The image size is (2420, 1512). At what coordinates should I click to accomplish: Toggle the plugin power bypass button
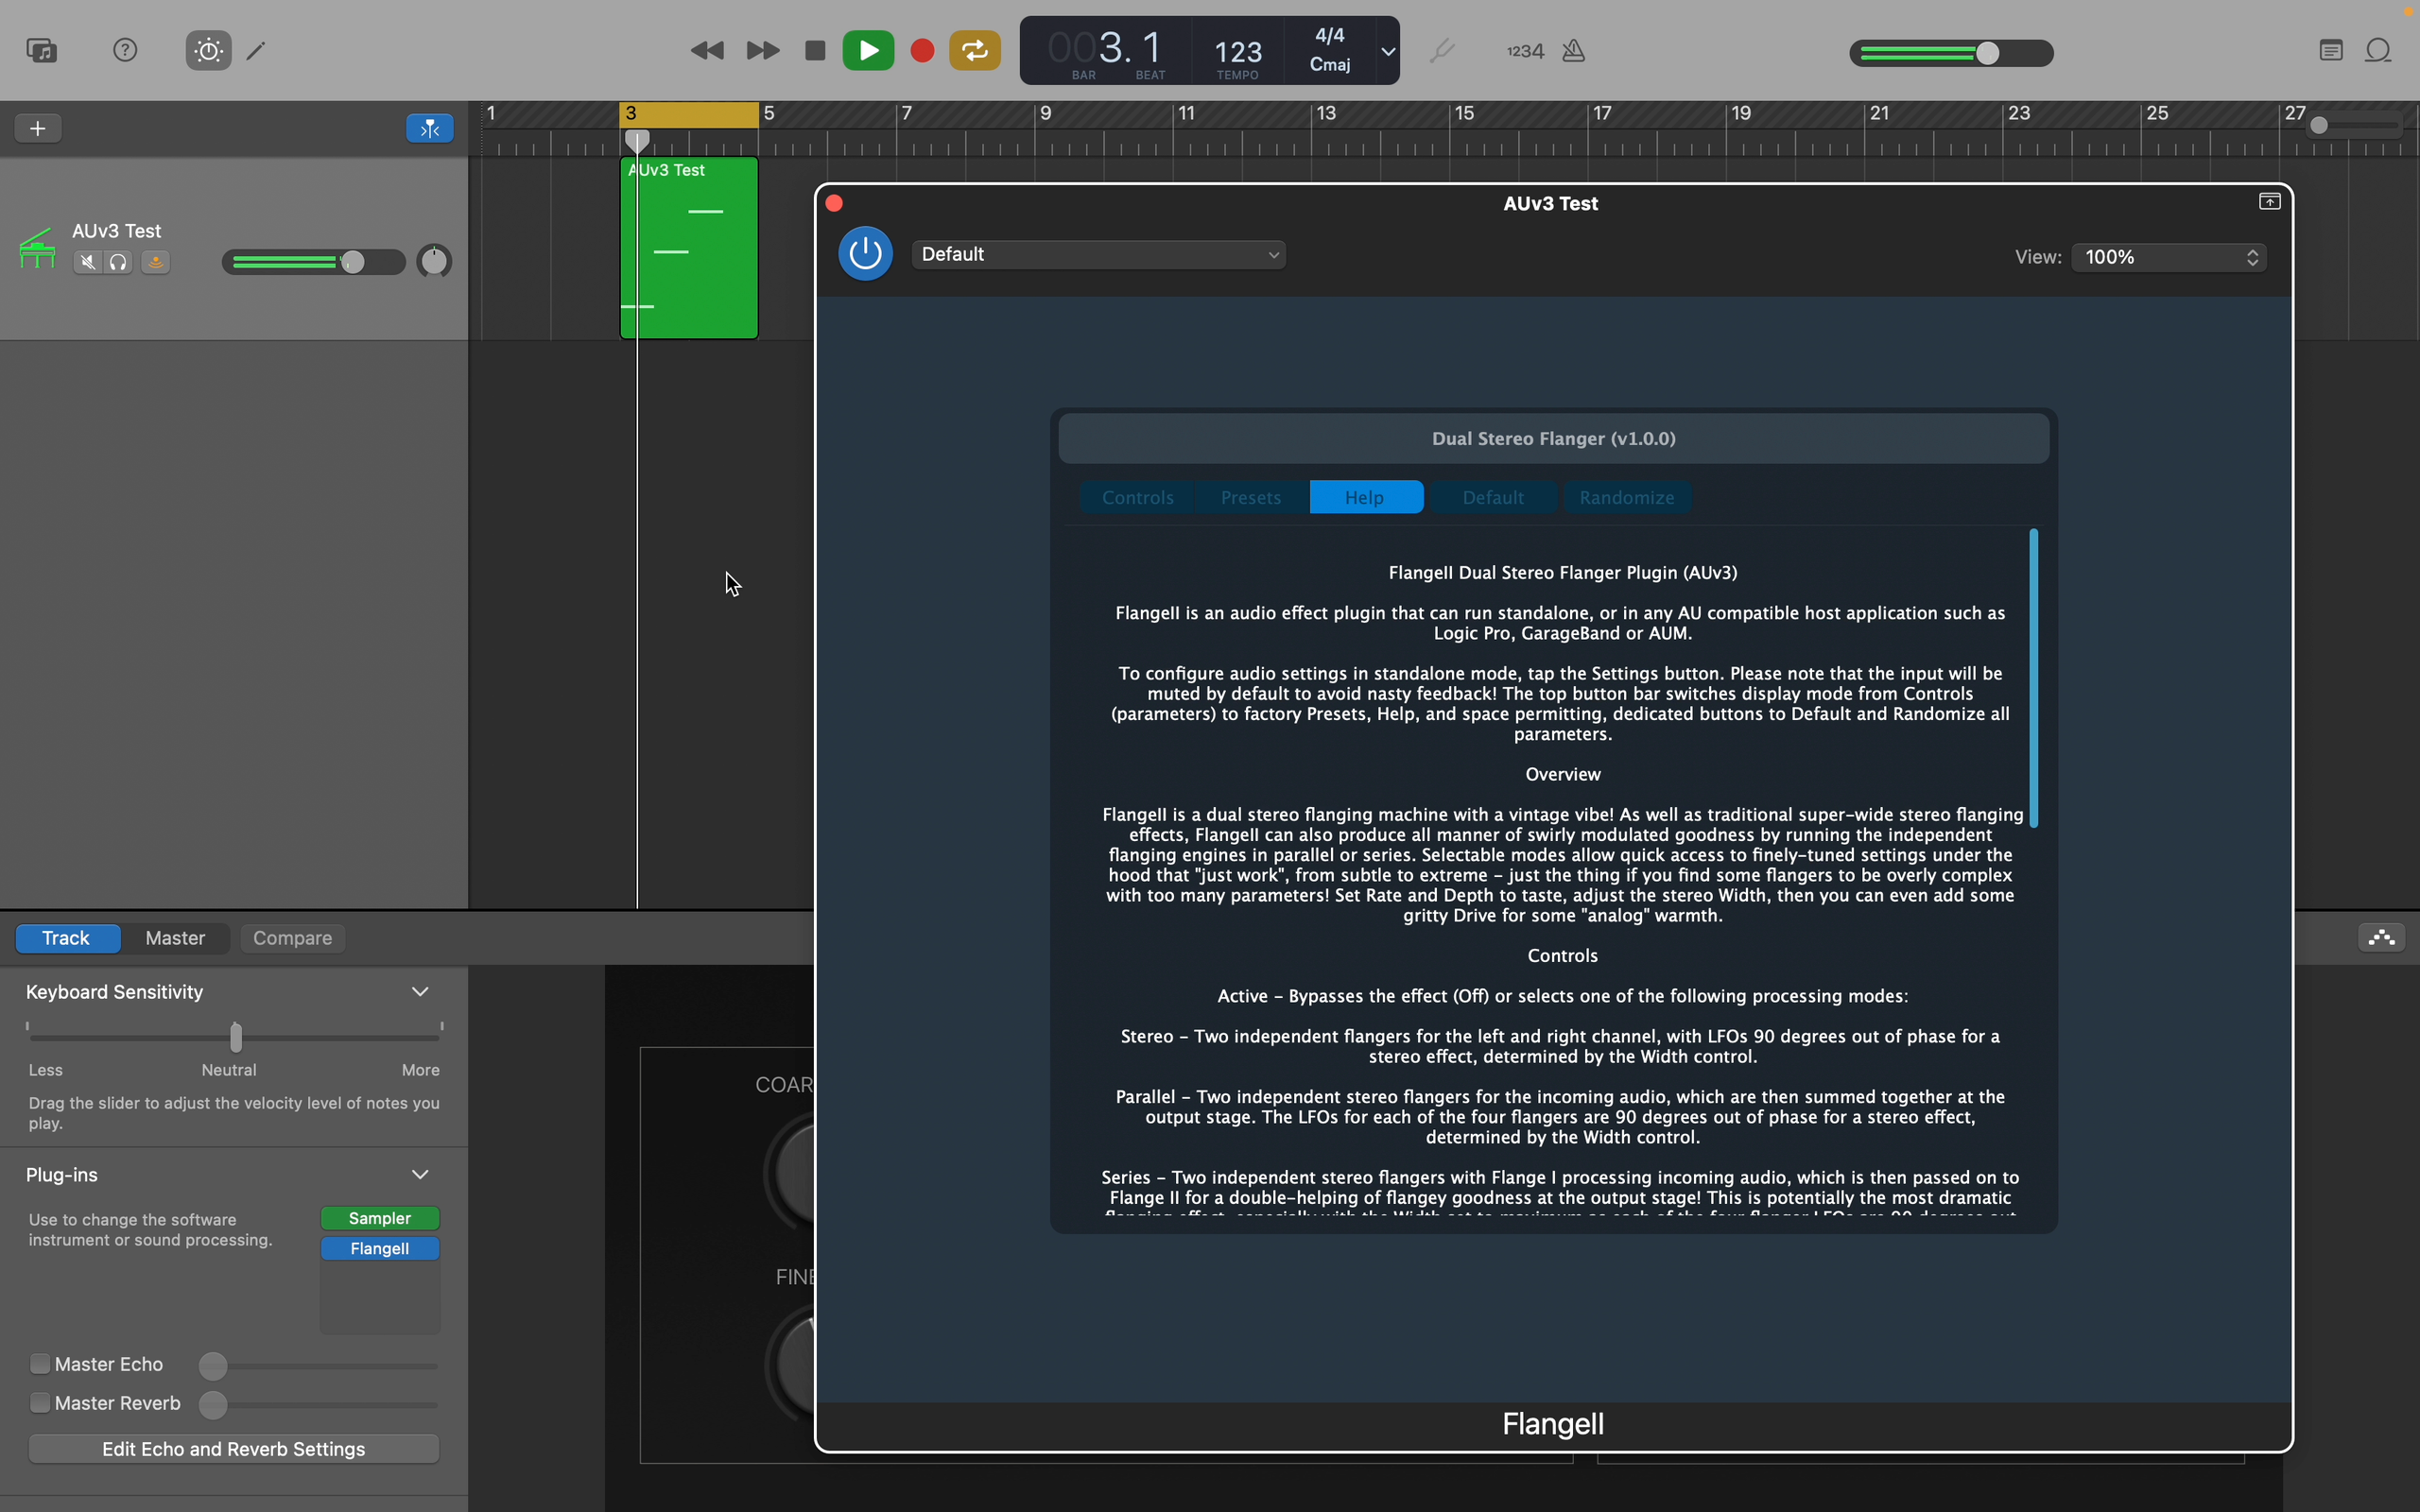865,254
